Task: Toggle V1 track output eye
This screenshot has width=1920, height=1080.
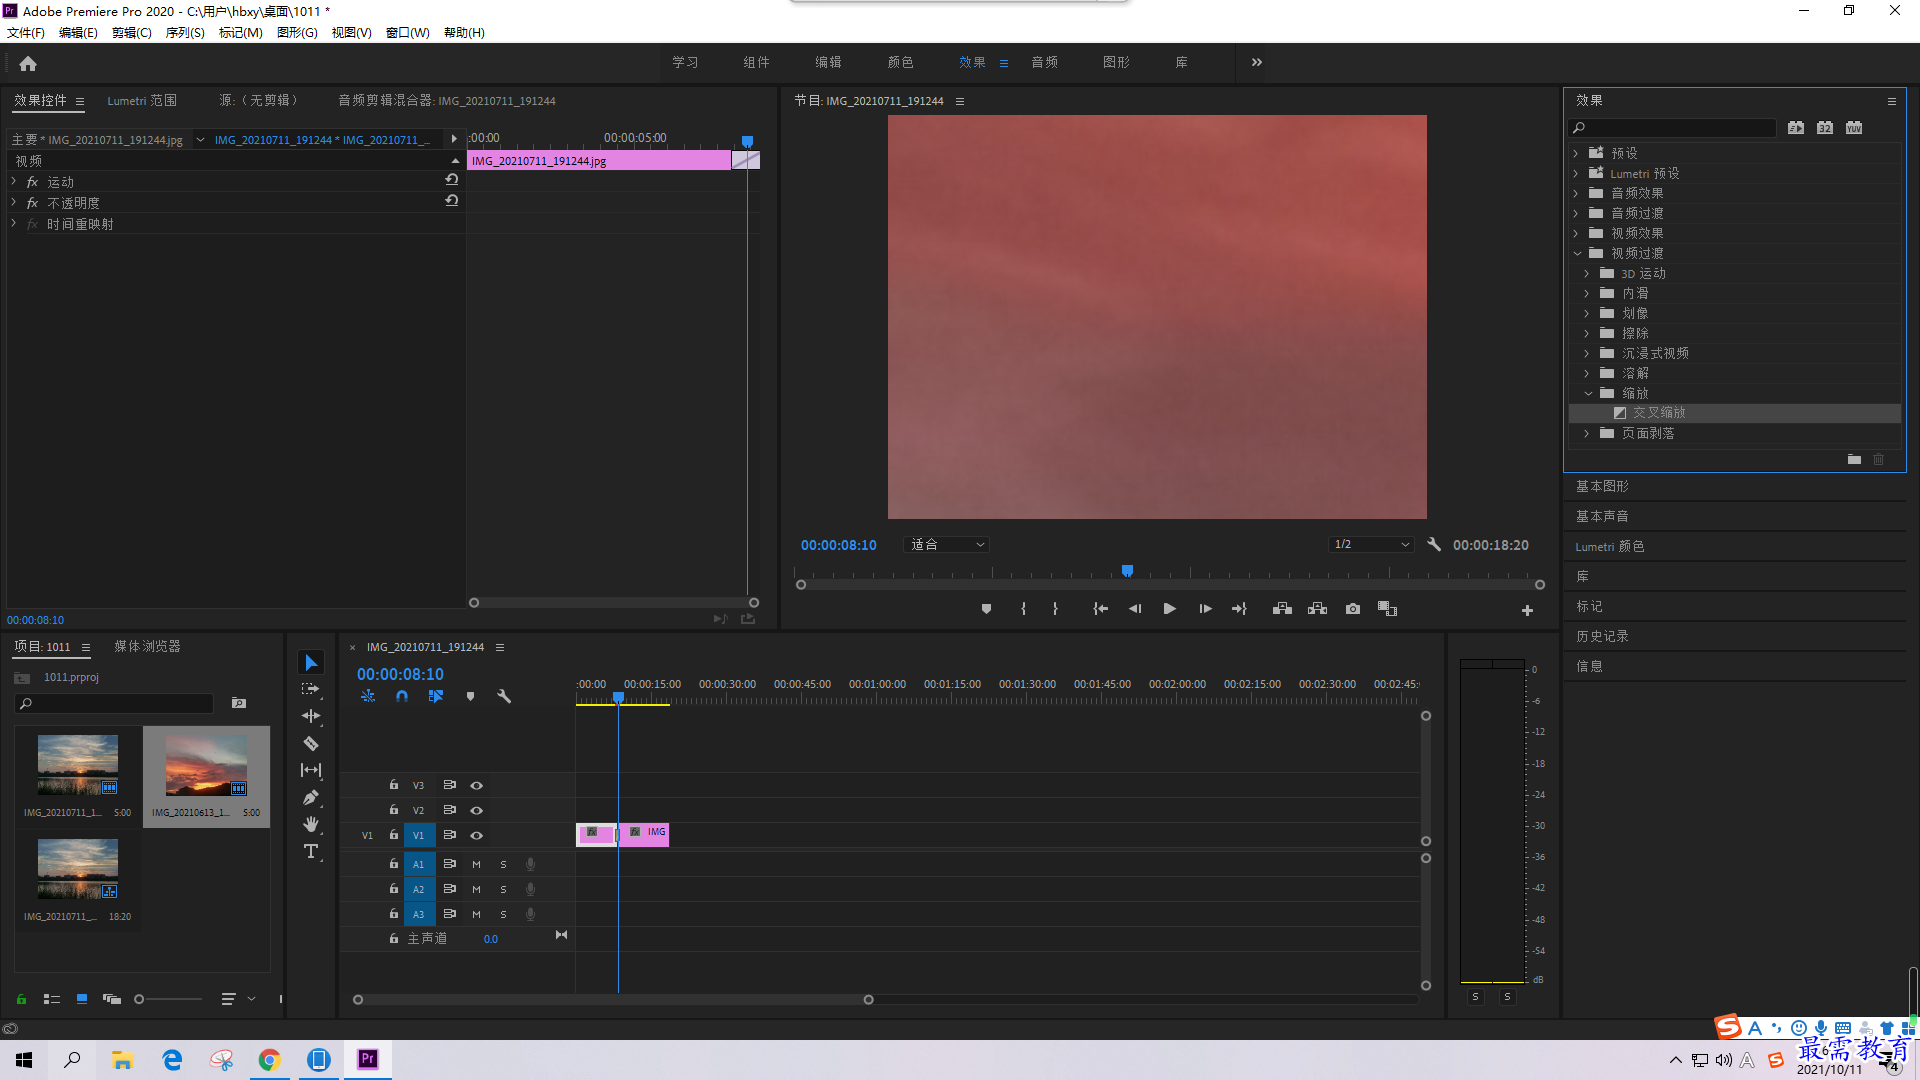Action: (x=477, y=835)
